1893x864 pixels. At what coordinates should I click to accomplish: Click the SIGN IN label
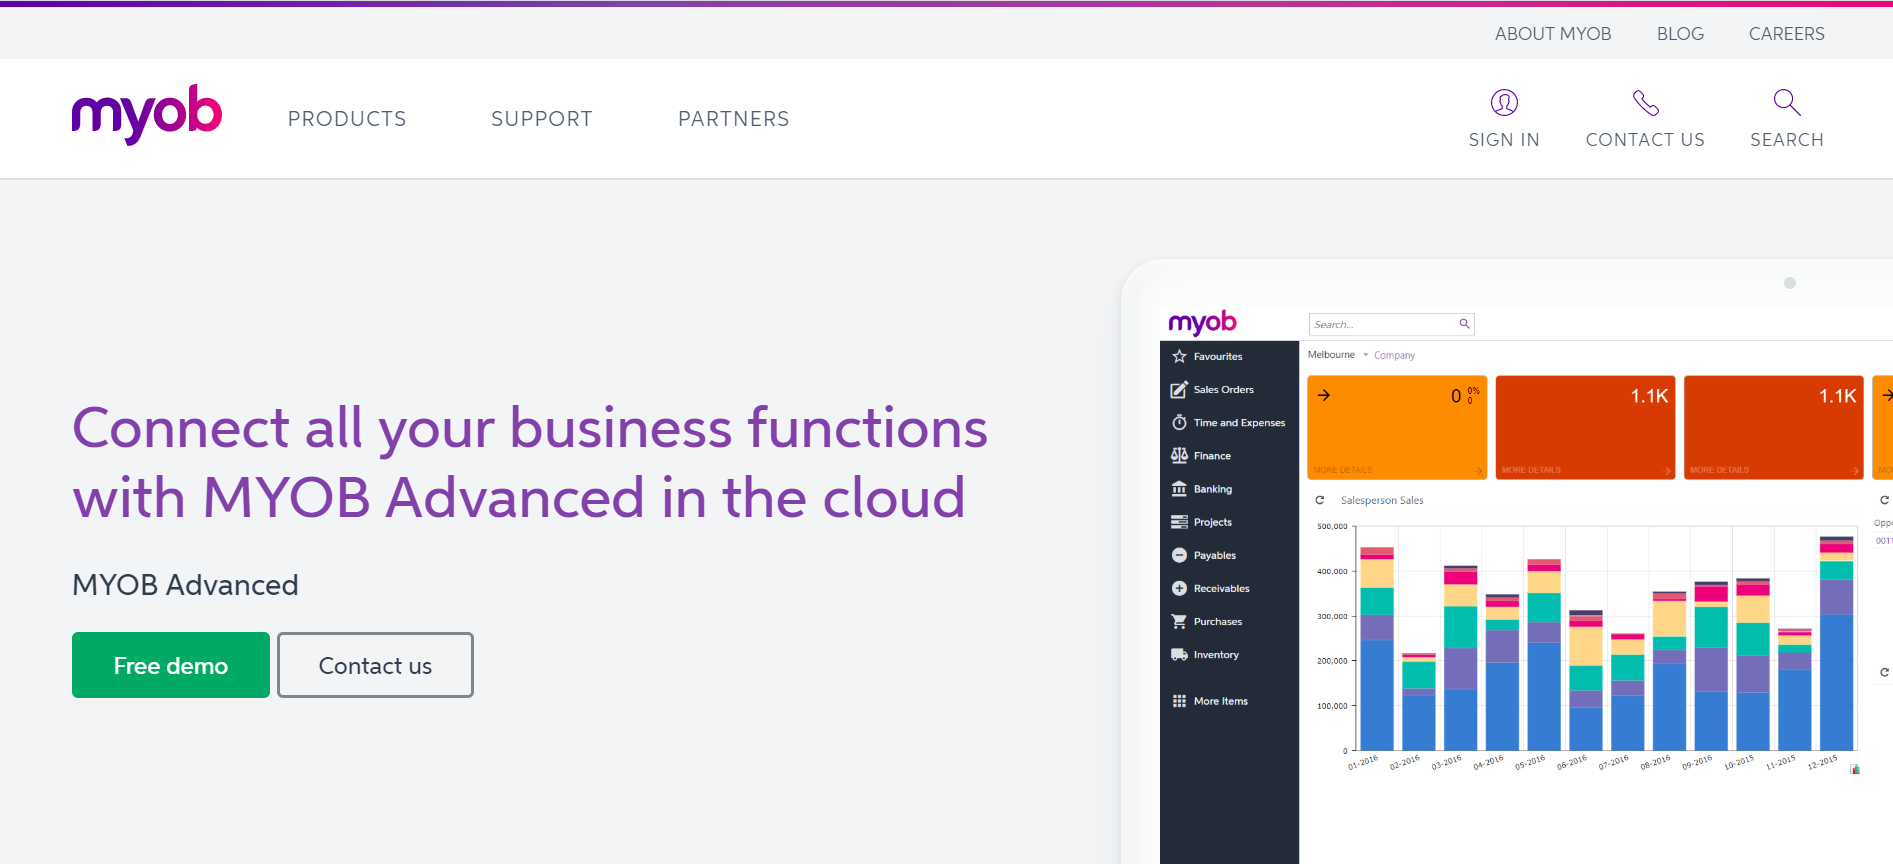pyautogui.click(x=1504, y=140)
